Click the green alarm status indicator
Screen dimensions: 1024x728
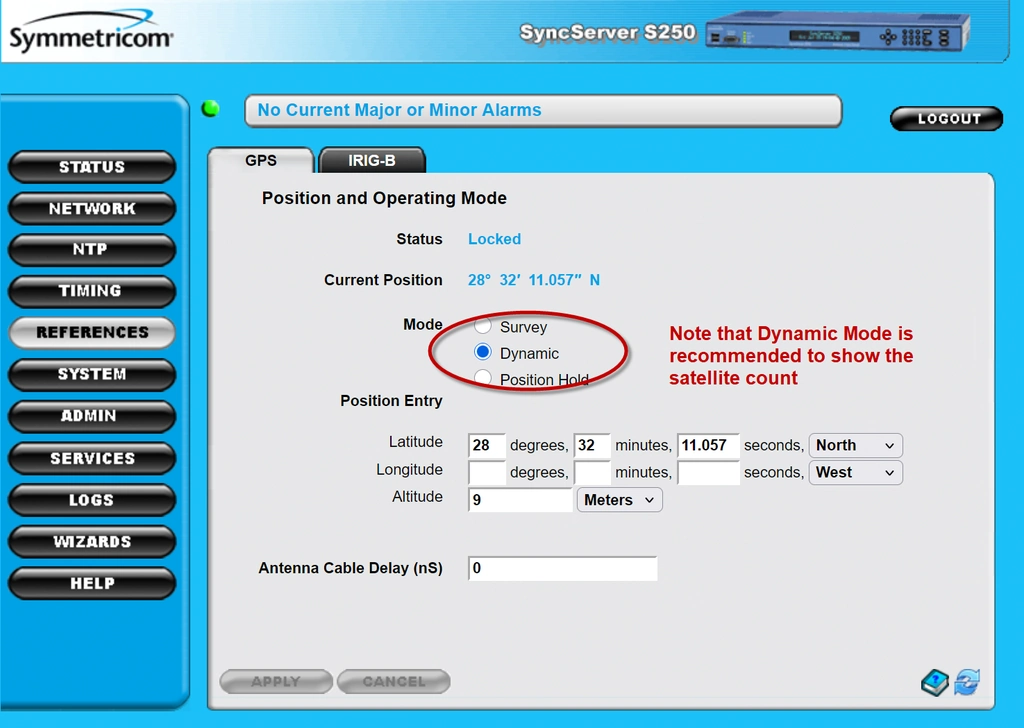[210, 108]
